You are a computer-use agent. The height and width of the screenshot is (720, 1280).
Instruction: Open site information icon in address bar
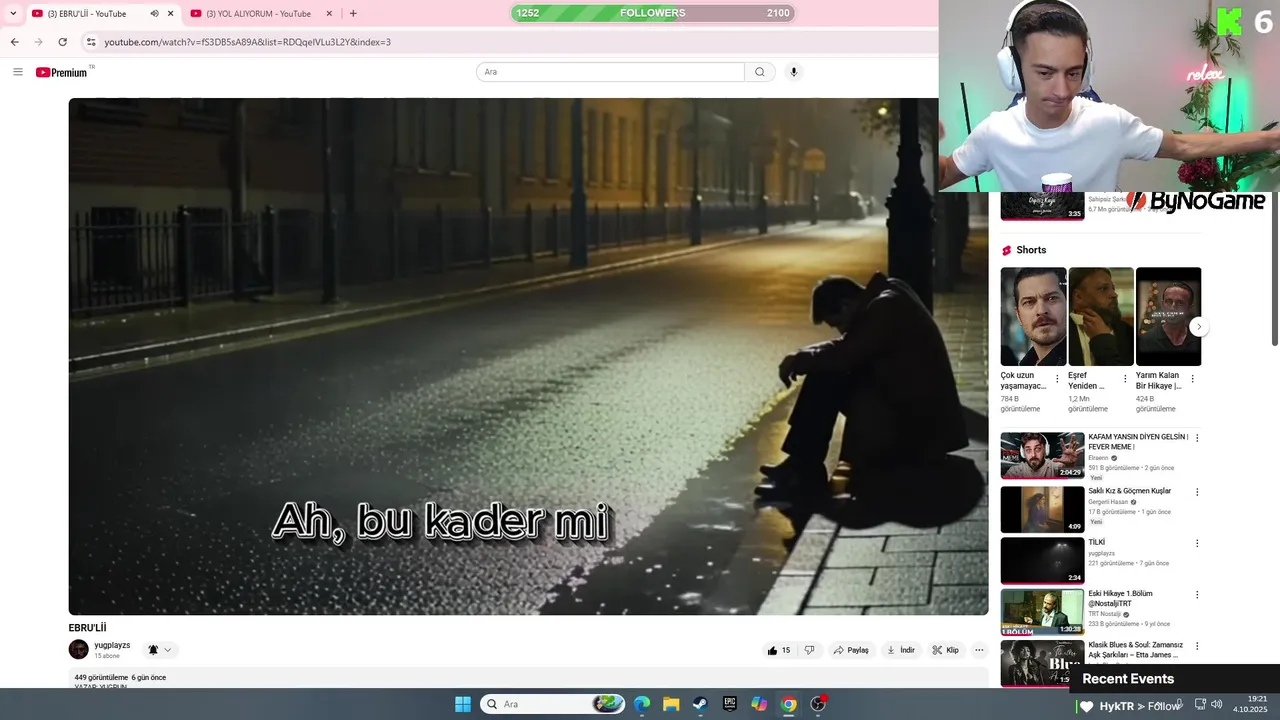pyautogui.click(x=90, y=42)
